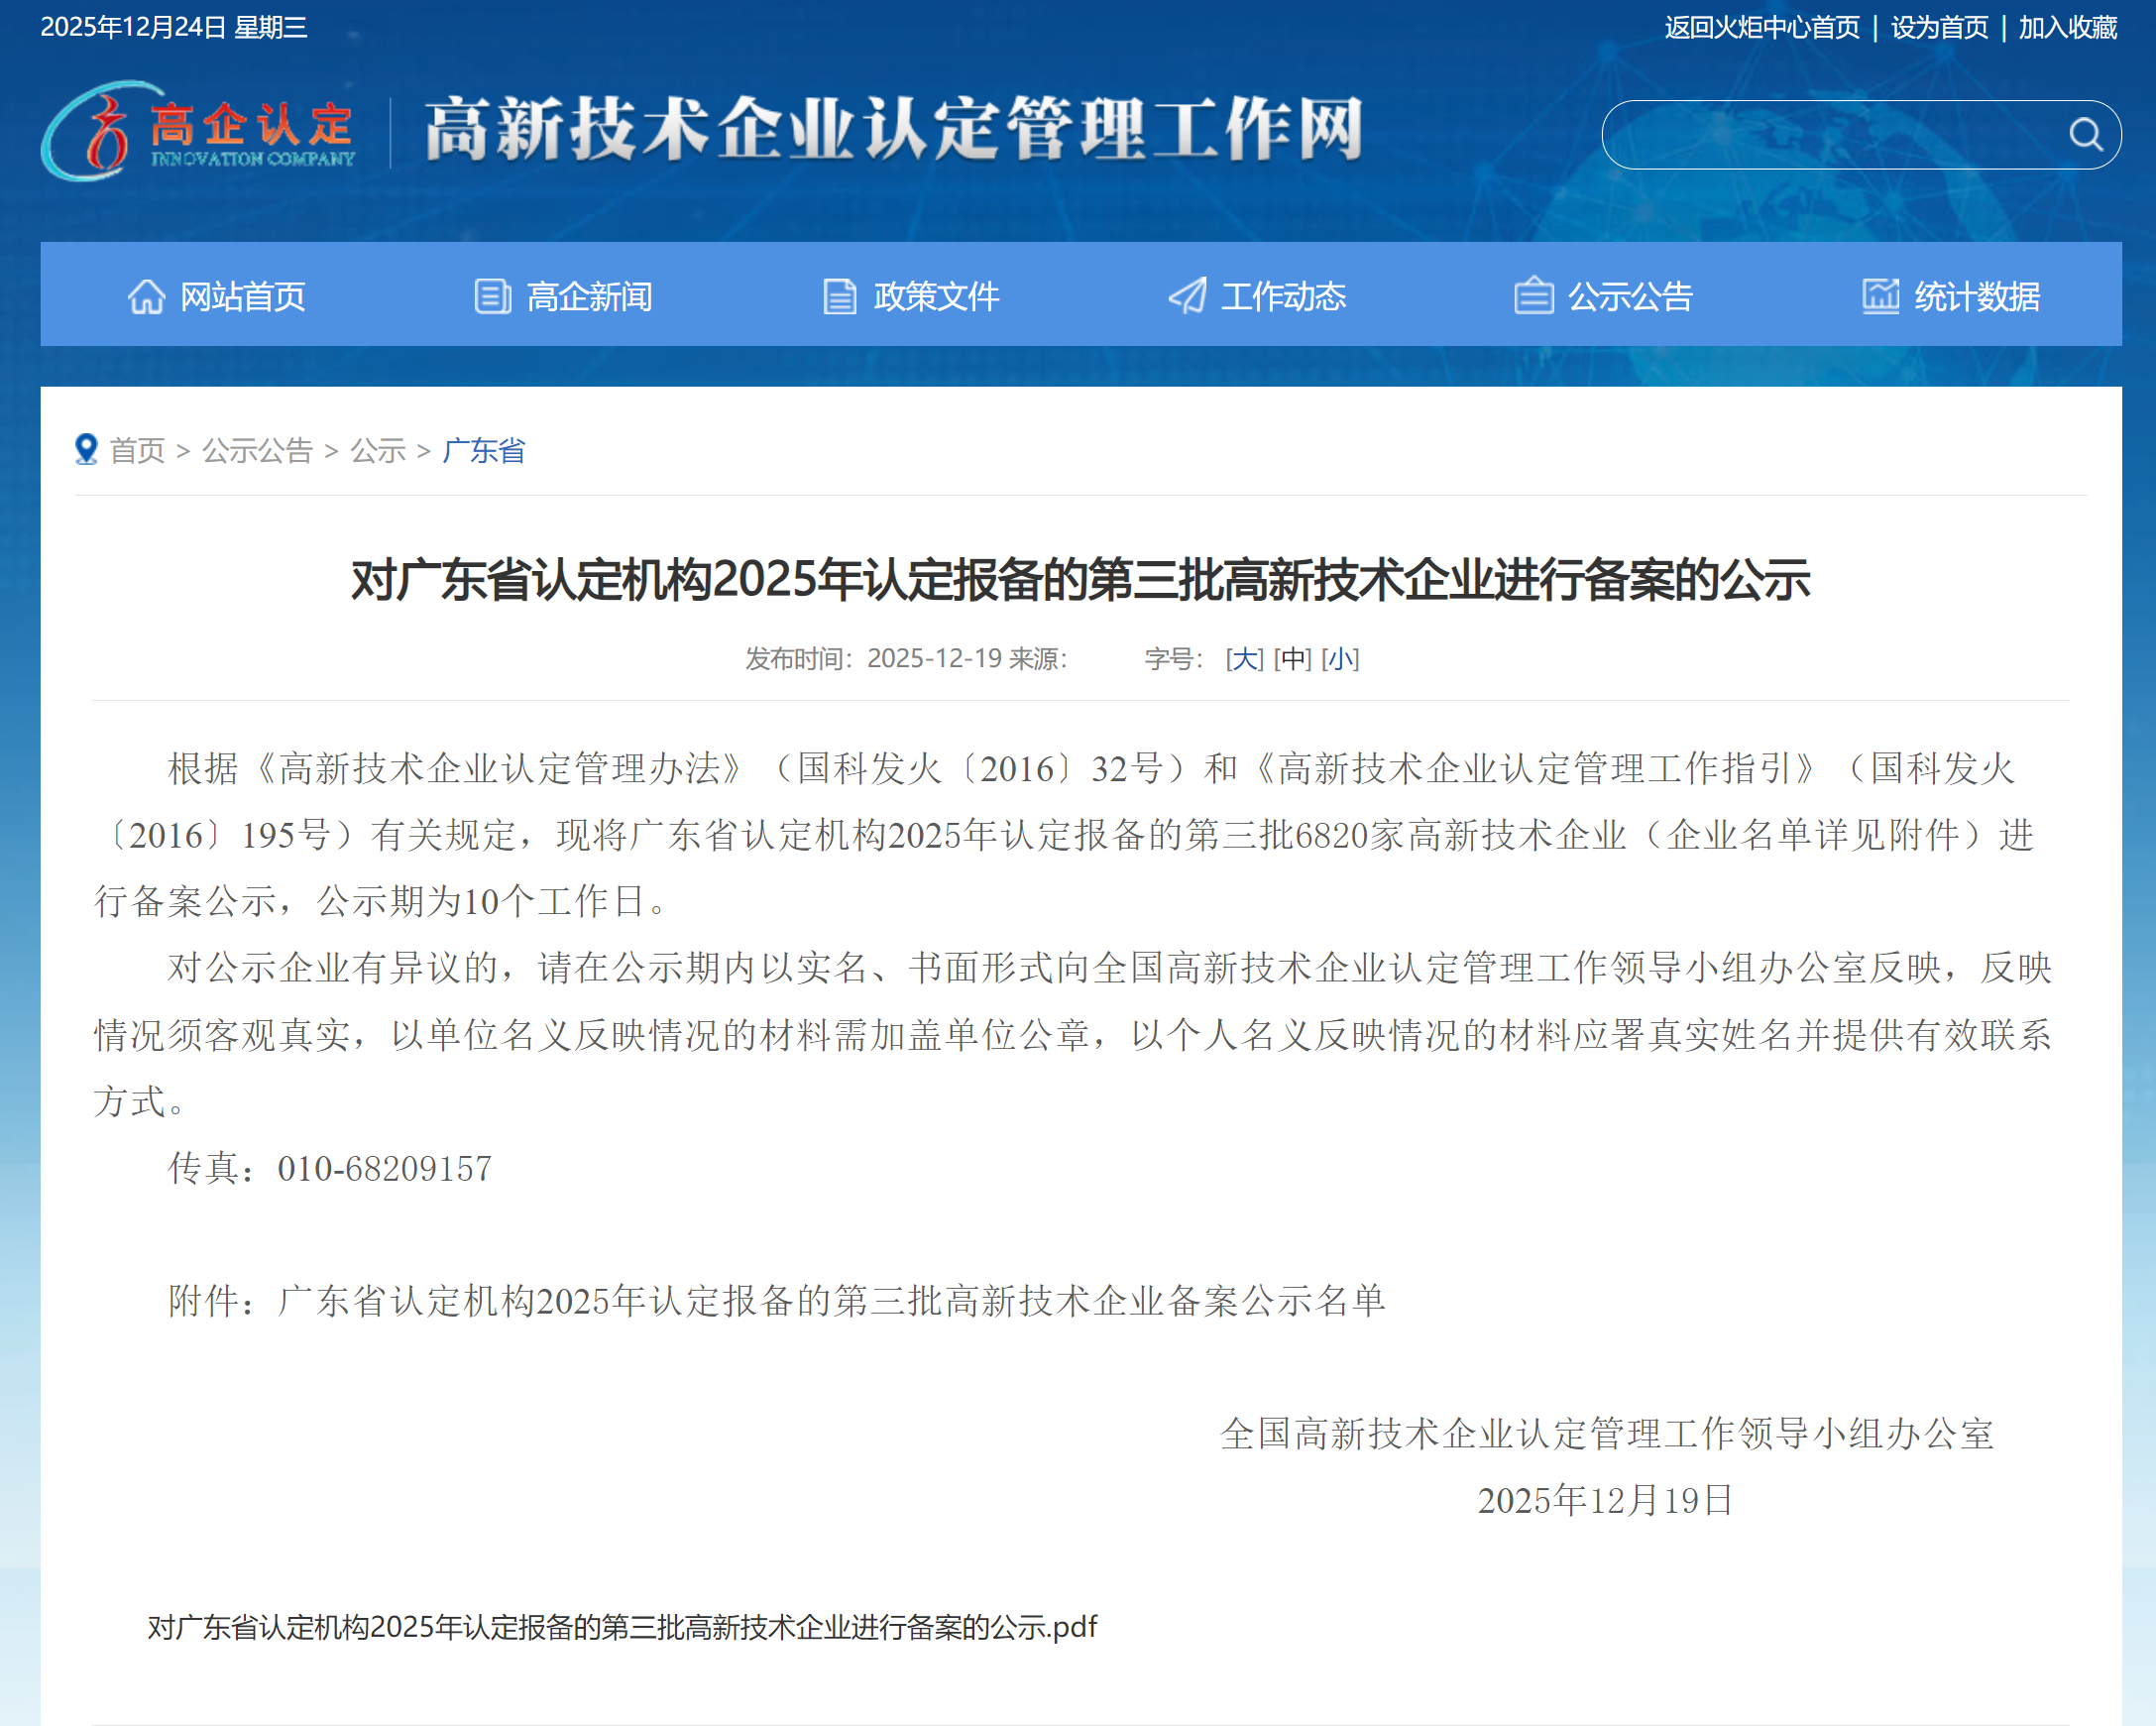This screenshot has width=2156, height=1726.
Task: Go to 首页 via breadcrumb
Action: tap(140, 450)
